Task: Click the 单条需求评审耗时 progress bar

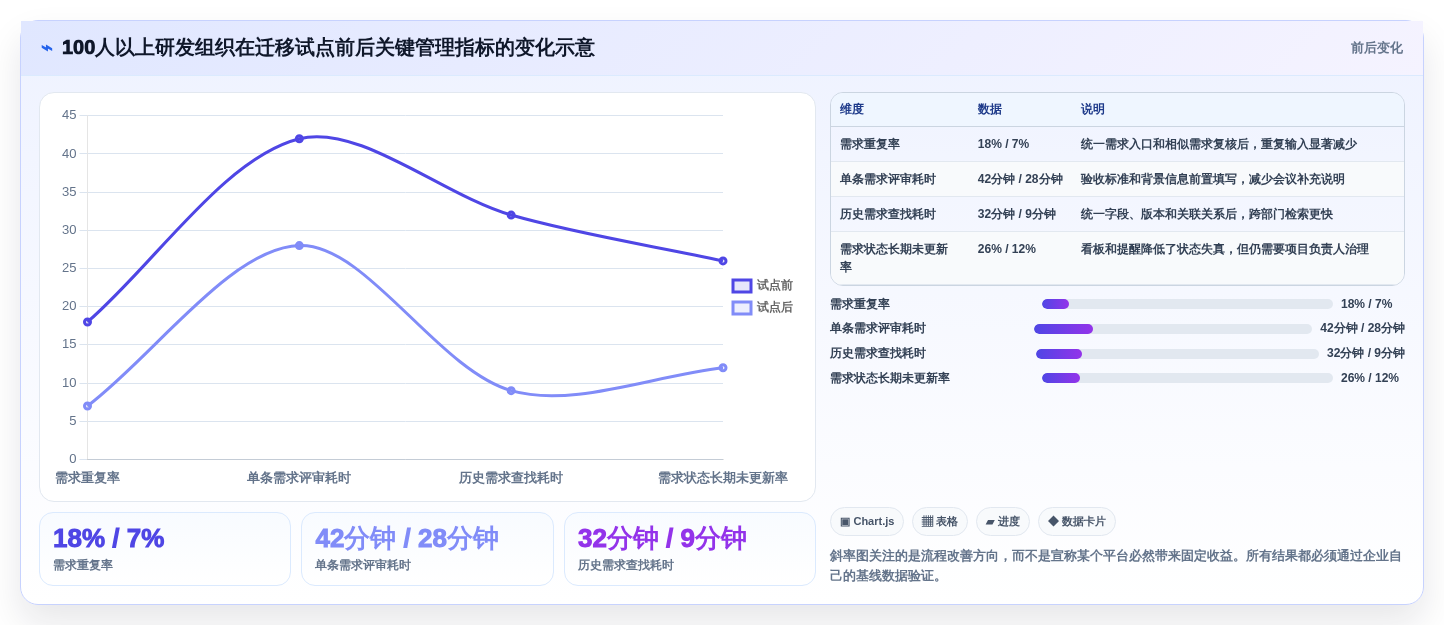Action: coord(1173,329)
